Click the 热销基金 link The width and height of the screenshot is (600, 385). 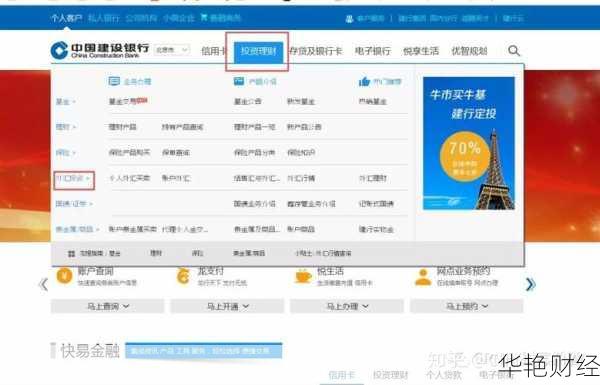(373, 101)
